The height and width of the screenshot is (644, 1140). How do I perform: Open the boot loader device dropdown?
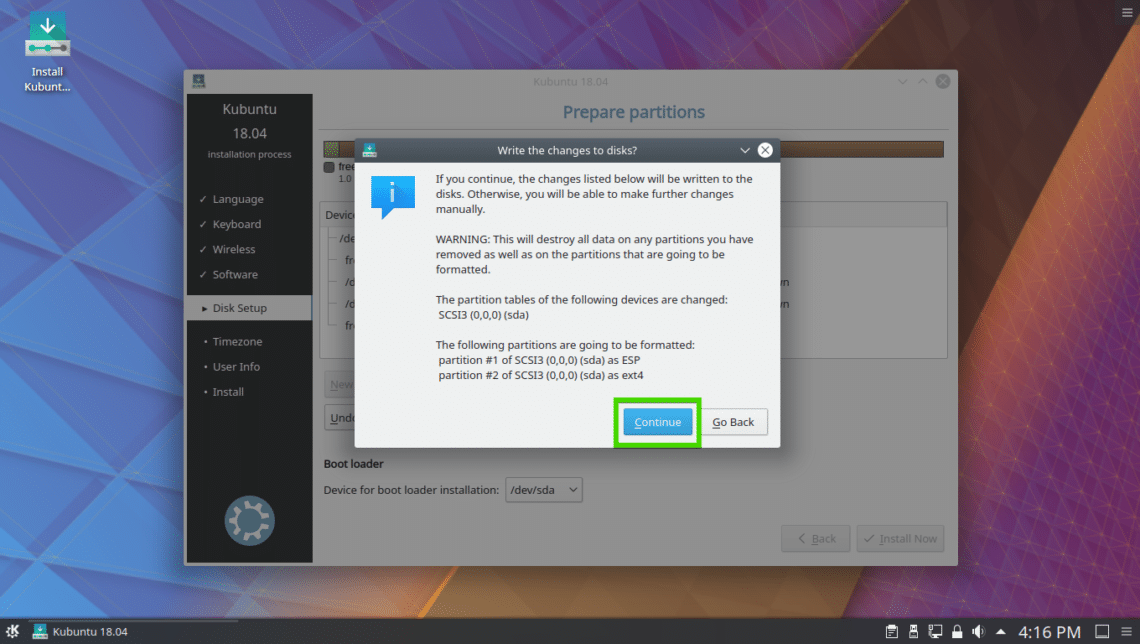pyautogui.click(x=544, y=490)
